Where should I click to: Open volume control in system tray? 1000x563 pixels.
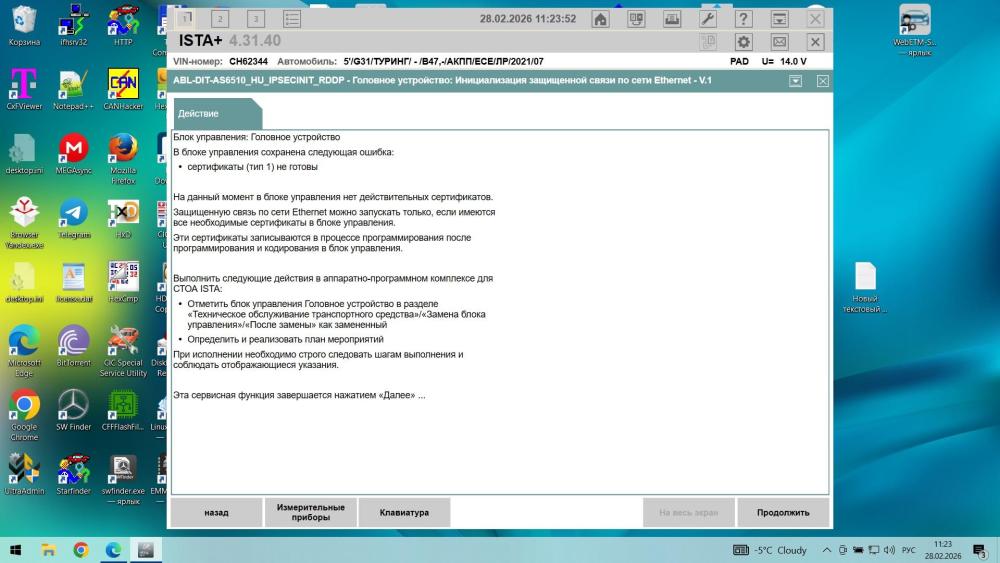tap(889, 550)
